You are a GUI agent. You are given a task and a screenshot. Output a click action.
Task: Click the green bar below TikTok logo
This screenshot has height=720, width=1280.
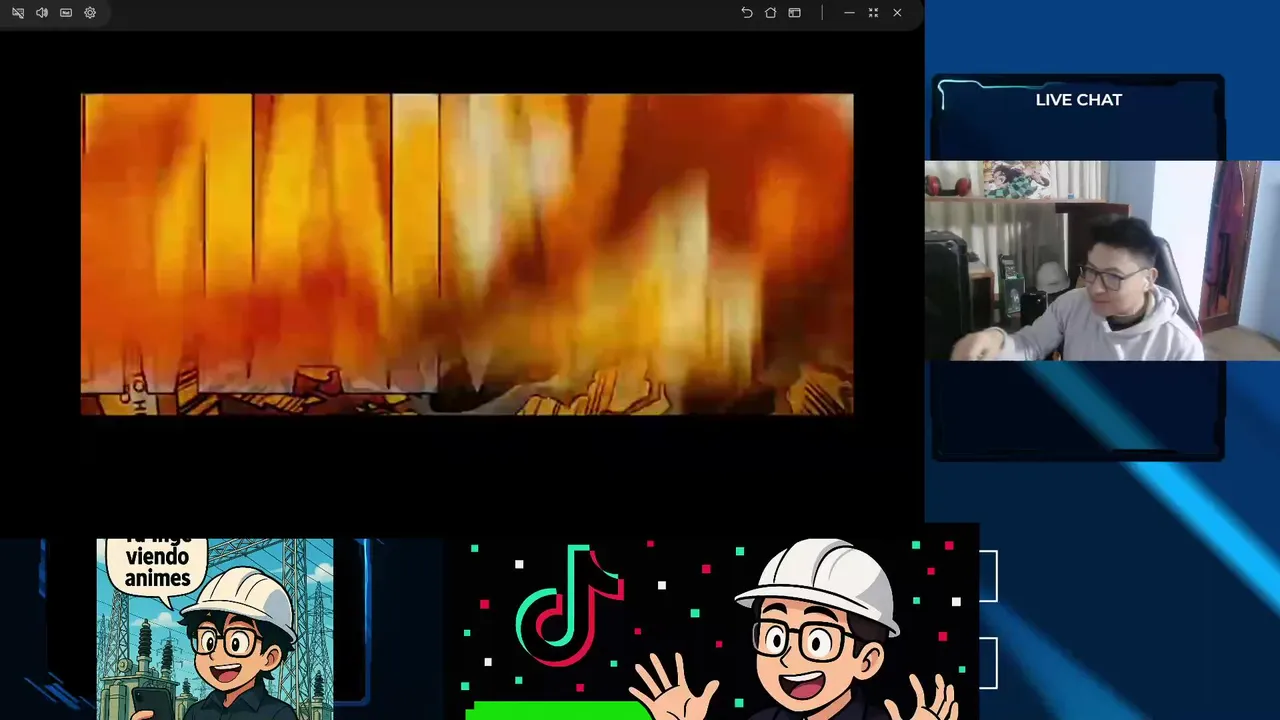(x=558, y=710)
